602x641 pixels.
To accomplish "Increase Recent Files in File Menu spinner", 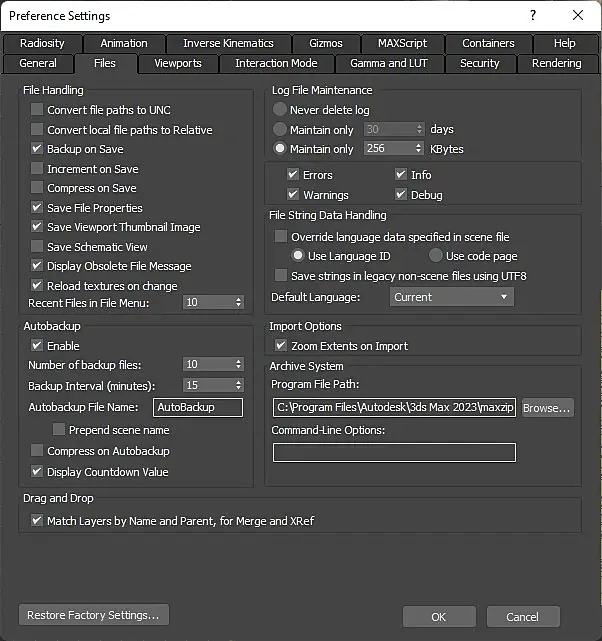I will pos(238,299).
